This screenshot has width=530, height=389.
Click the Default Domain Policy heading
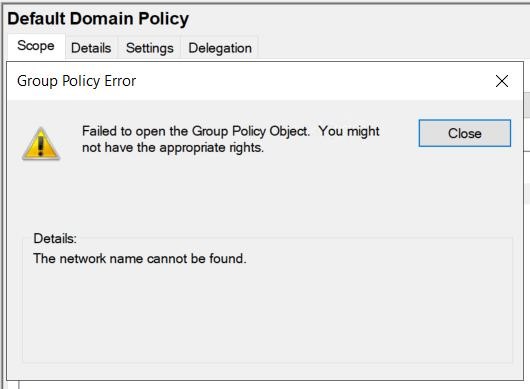[x=98, y=19]
